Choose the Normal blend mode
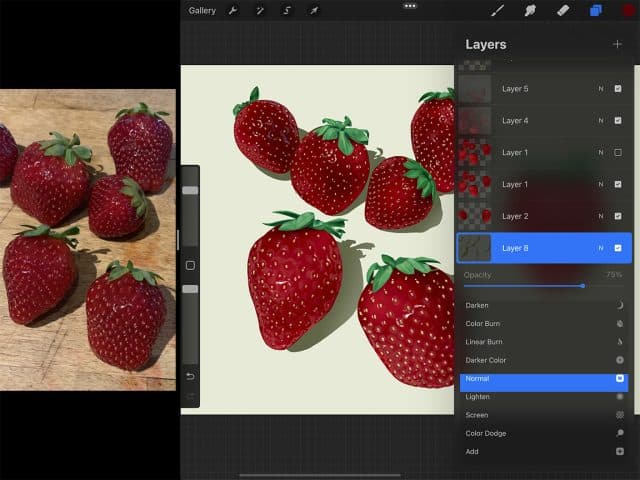The image size is (640, 480). (x=544, y=382)
